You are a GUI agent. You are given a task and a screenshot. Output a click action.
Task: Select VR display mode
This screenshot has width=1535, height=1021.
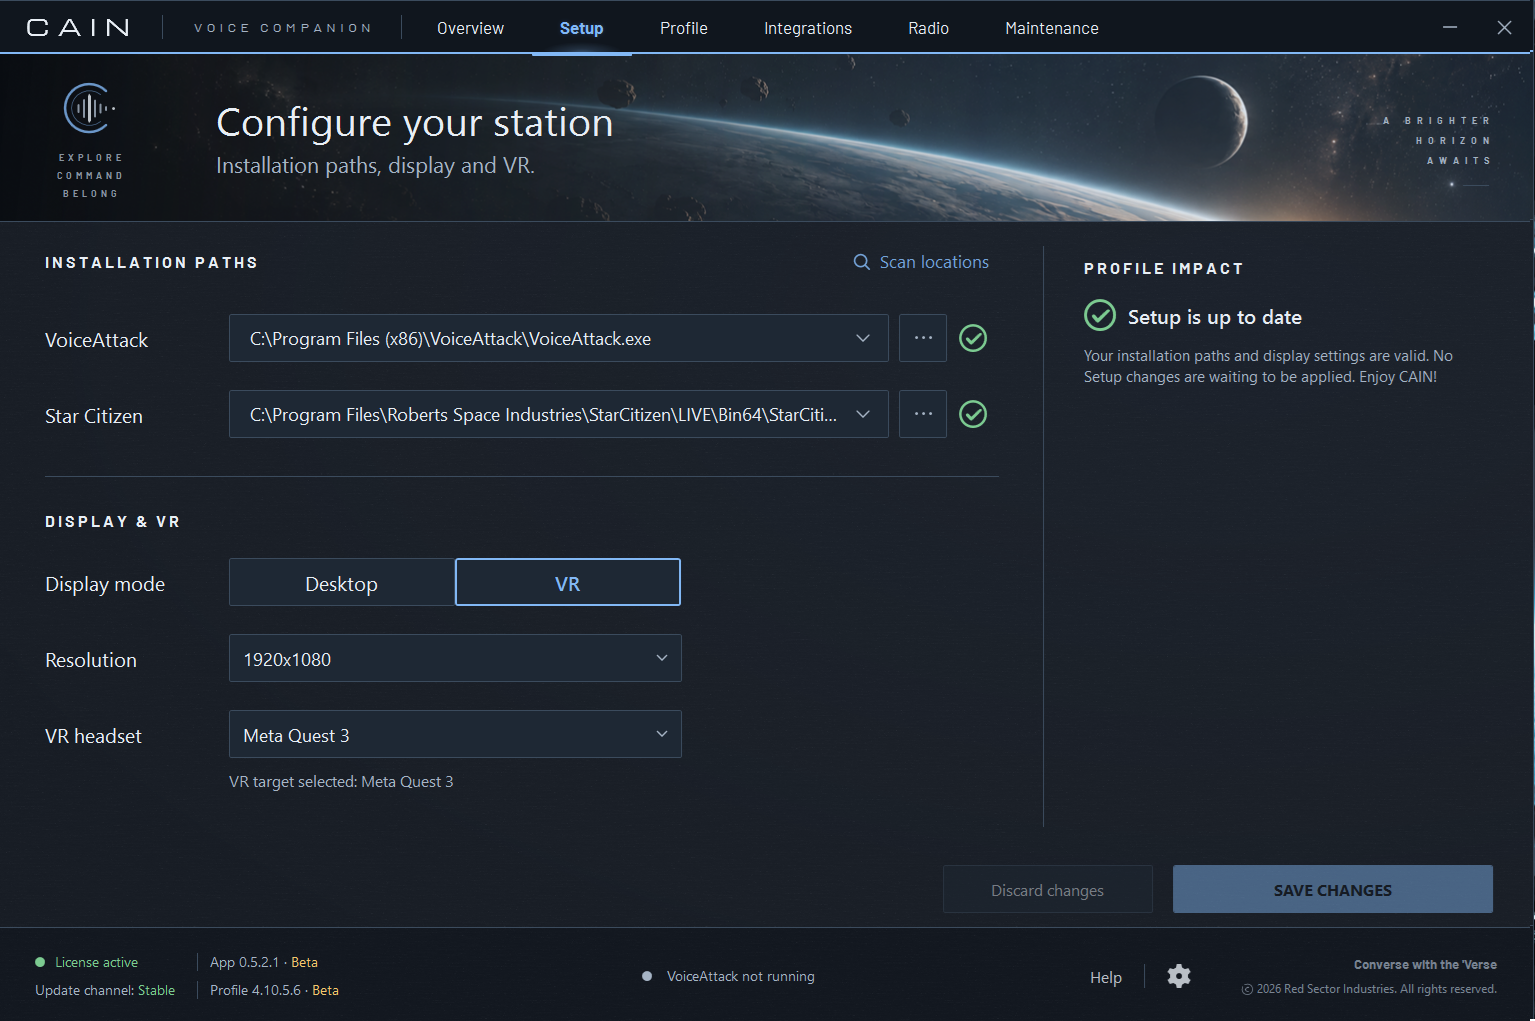pos(568,582)
